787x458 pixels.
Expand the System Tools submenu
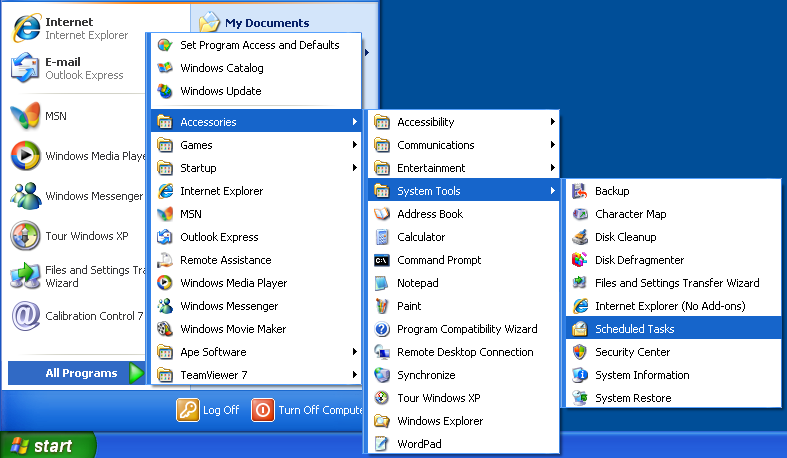coord(463,191)
